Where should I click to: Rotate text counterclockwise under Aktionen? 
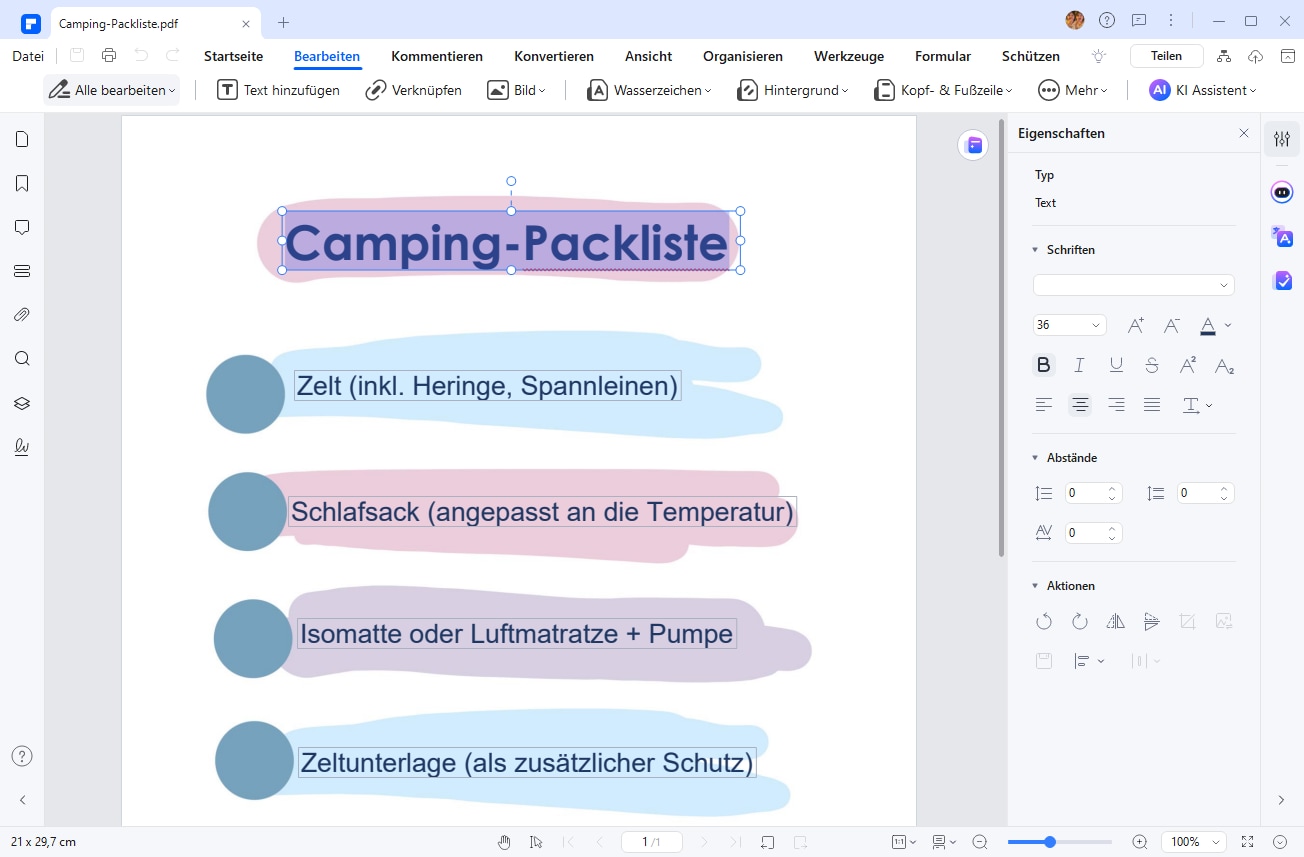1044,622
